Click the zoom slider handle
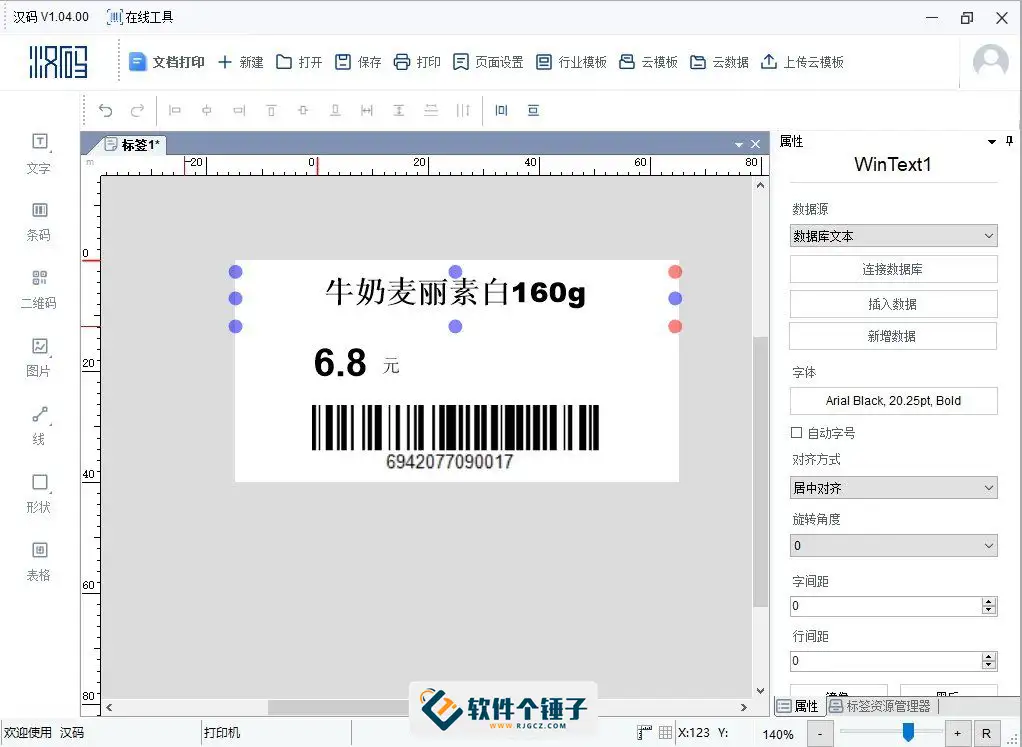Screen dimensions: 1022x747 click(x=908, y=732)
